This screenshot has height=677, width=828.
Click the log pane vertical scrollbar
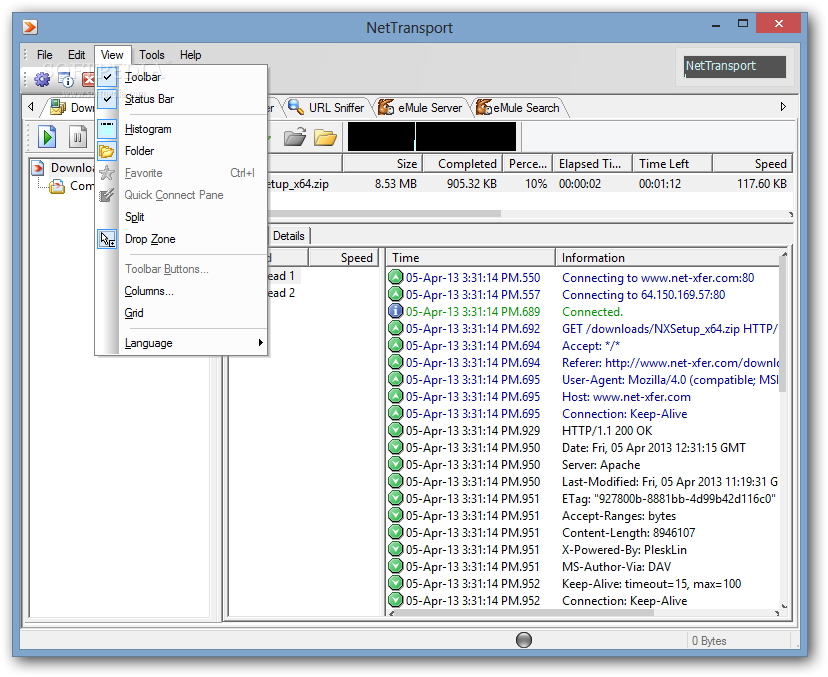click(784, 430)
